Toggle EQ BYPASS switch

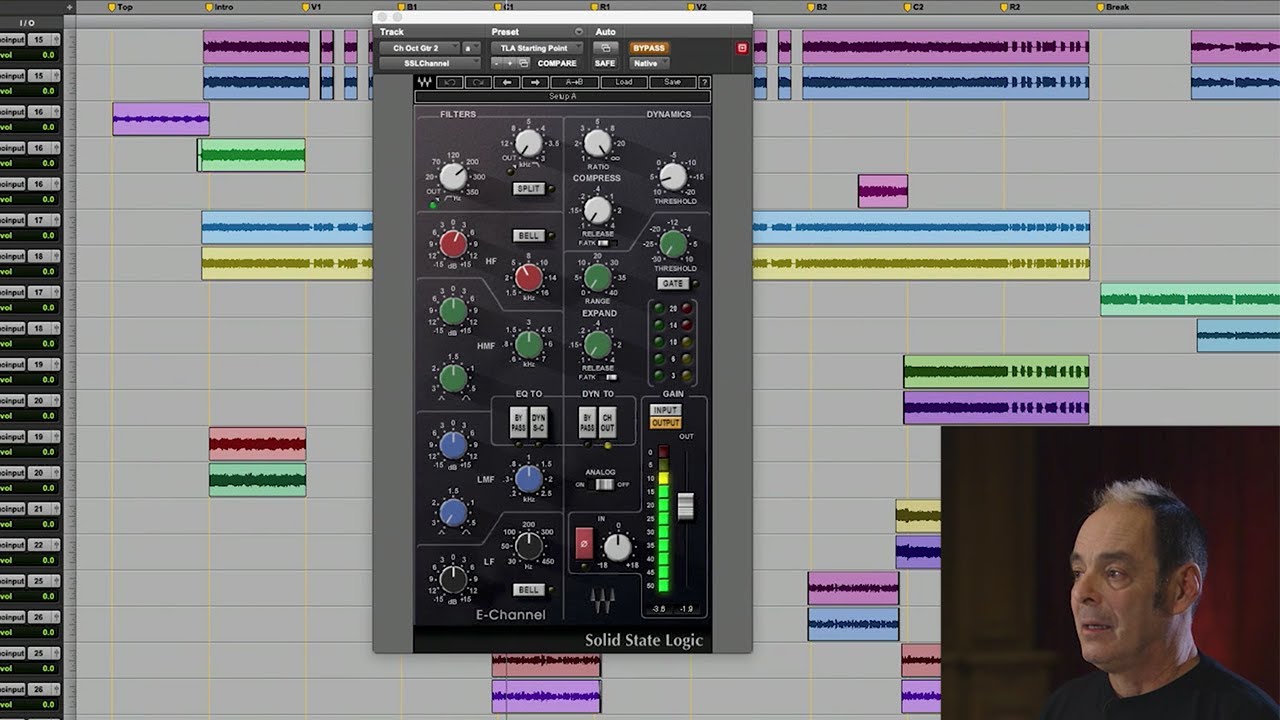point(518,423)
